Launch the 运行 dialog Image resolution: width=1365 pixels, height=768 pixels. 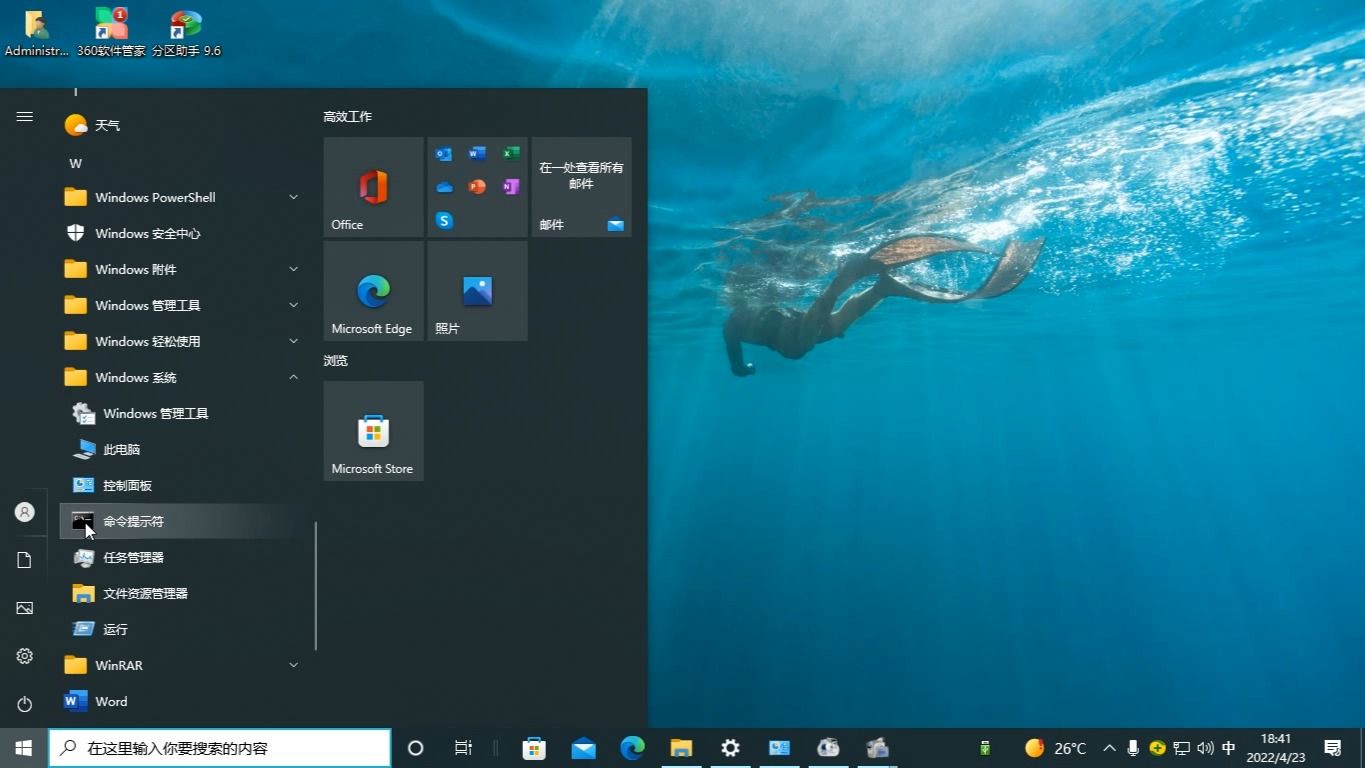[x=180, y=629]
